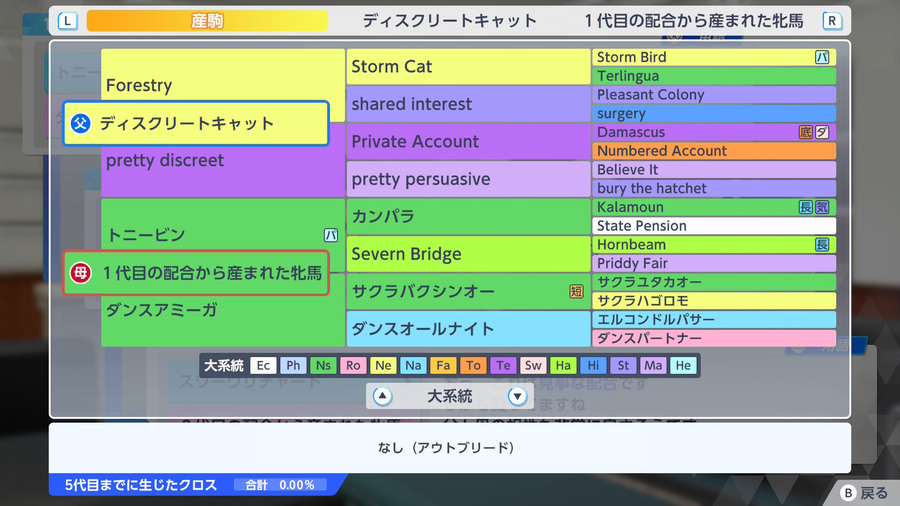Click the up arrow beside 大系統
The width and height of the screenshot is (900, 506).
pos(382,396)
